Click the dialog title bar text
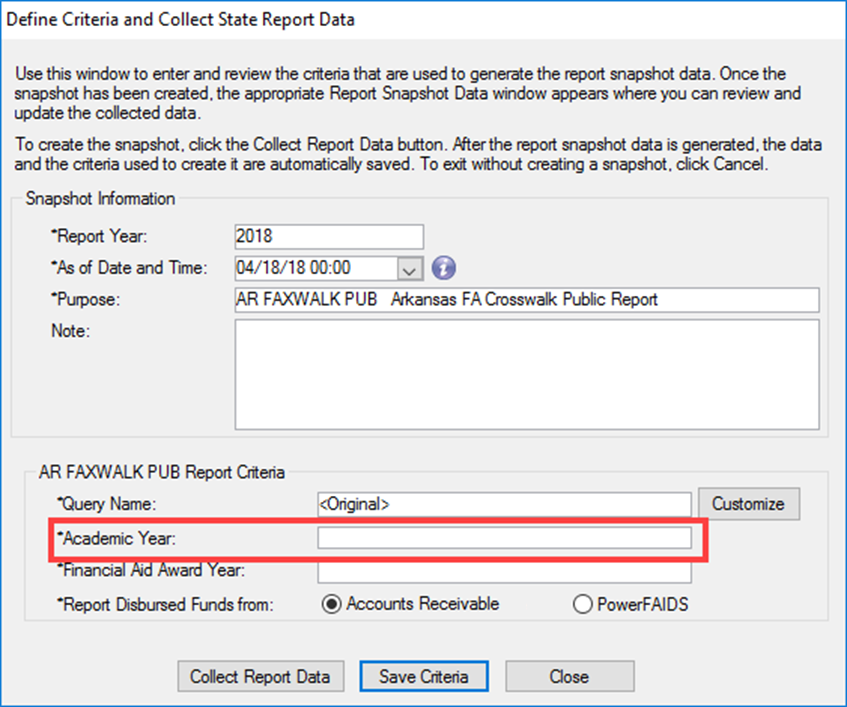The height and width of the screenshot is (707, 847). point(180,19)
